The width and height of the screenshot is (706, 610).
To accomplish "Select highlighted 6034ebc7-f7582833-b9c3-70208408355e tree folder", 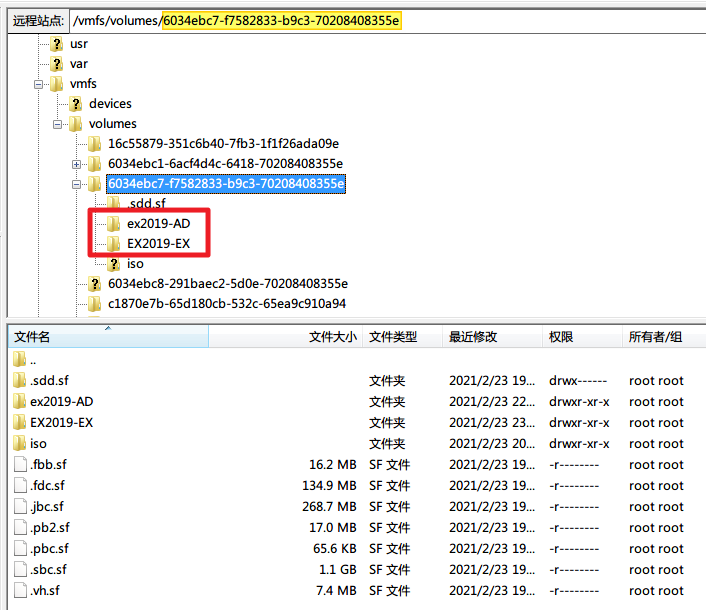I will [x=226, y=184].
